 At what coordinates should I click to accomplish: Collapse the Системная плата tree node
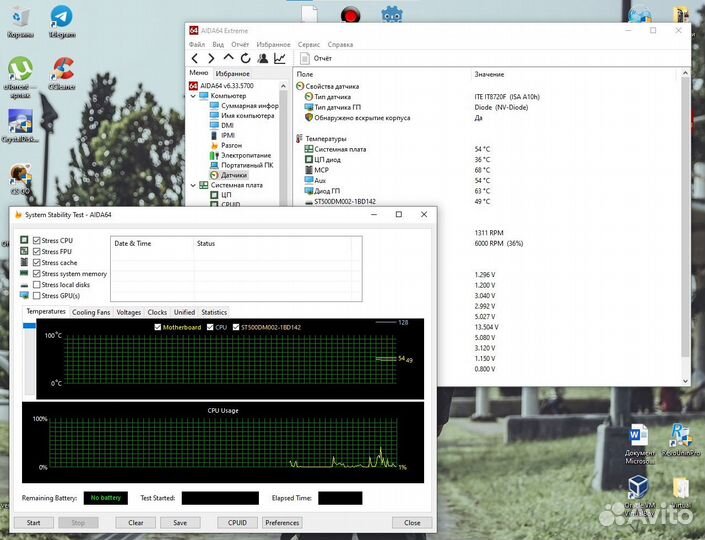click(193, 185)
